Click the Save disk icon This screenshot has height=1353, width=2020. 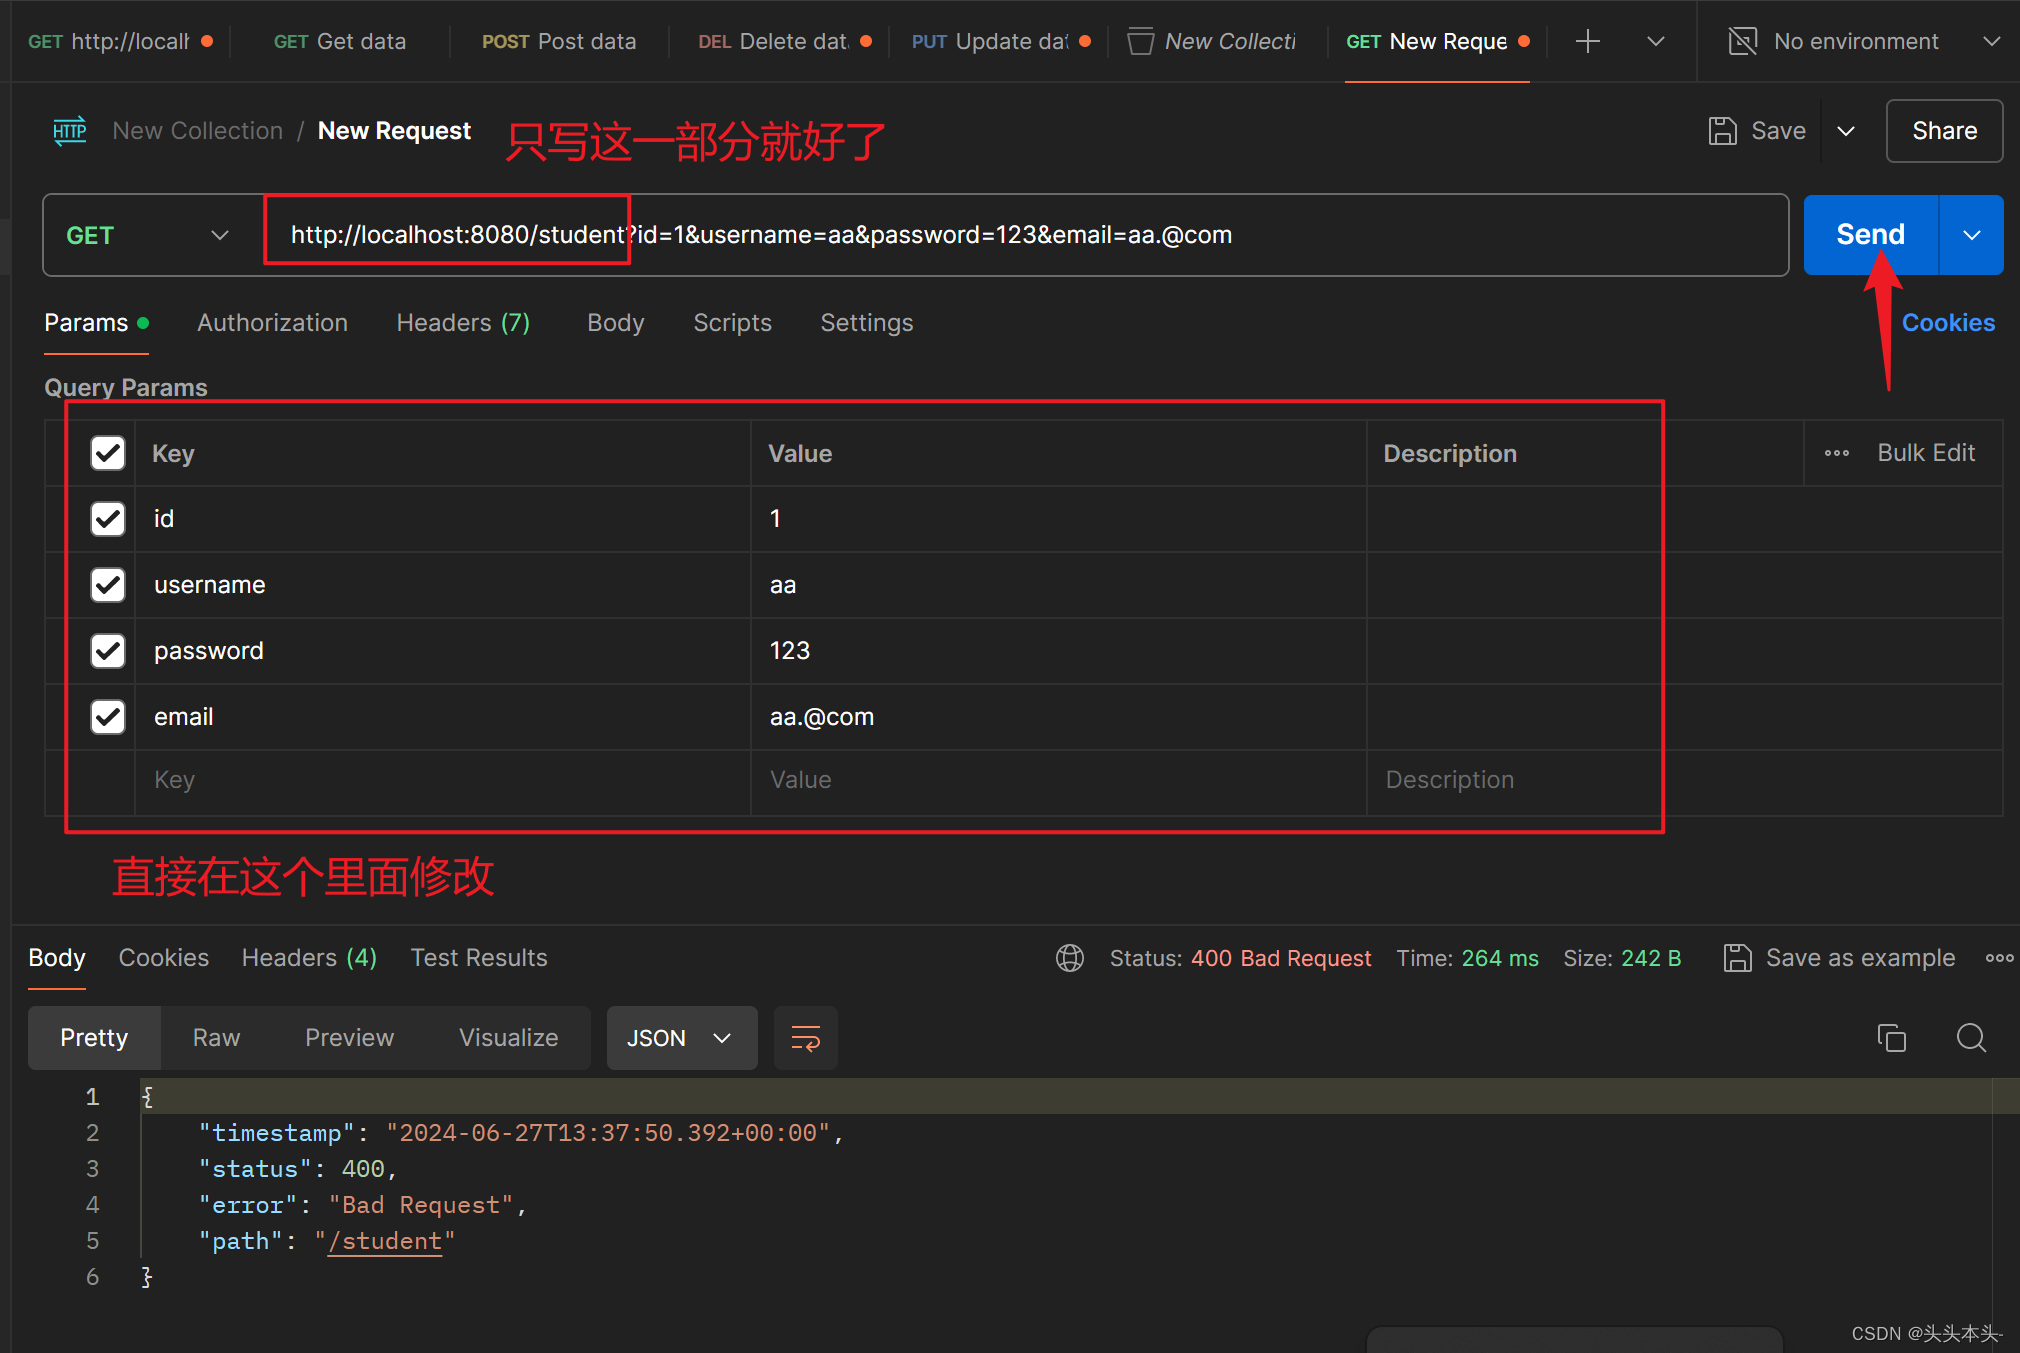1722,131
